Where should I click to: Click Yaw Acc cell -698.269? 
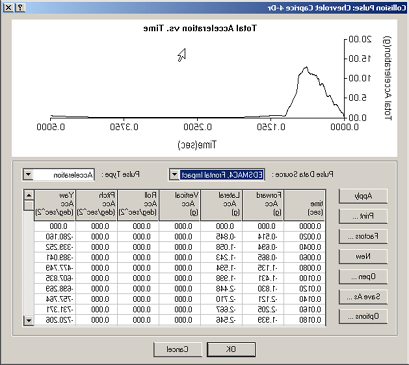pos(55,289)
